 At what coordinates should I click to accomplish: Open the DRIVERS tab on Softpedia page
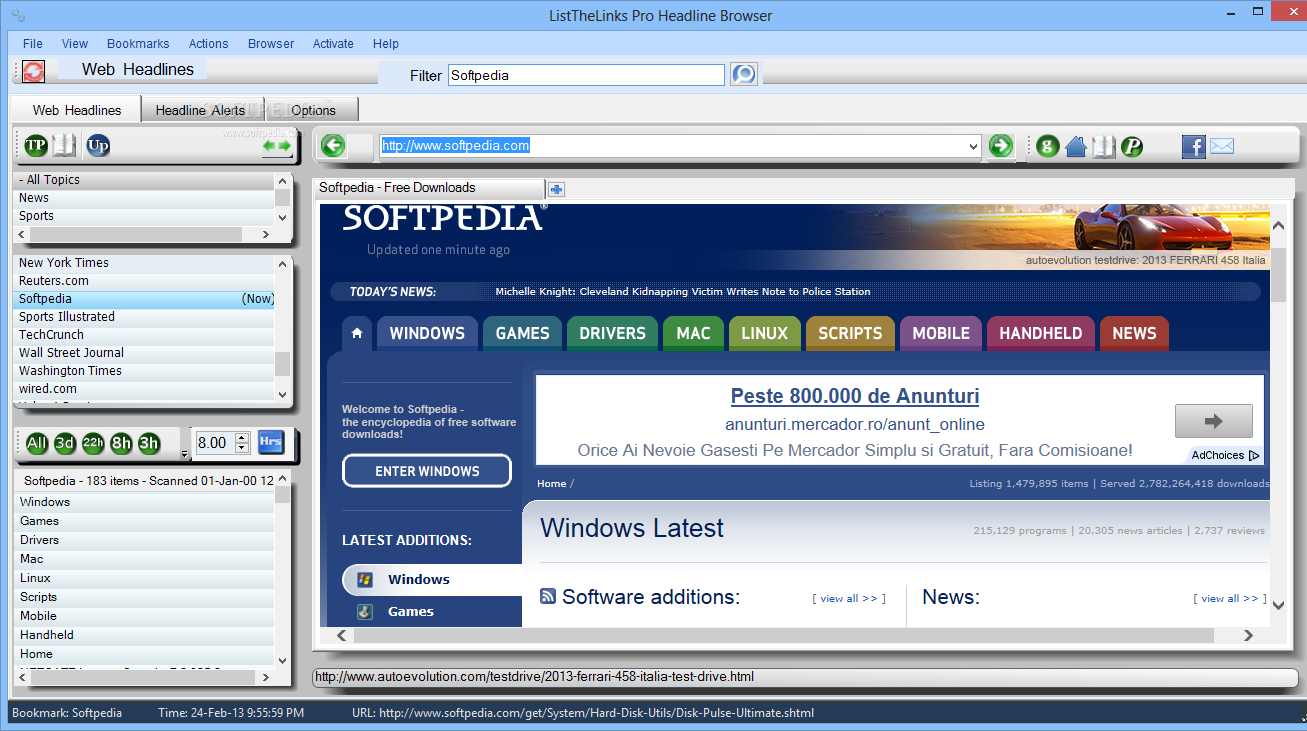coord(612,333)
